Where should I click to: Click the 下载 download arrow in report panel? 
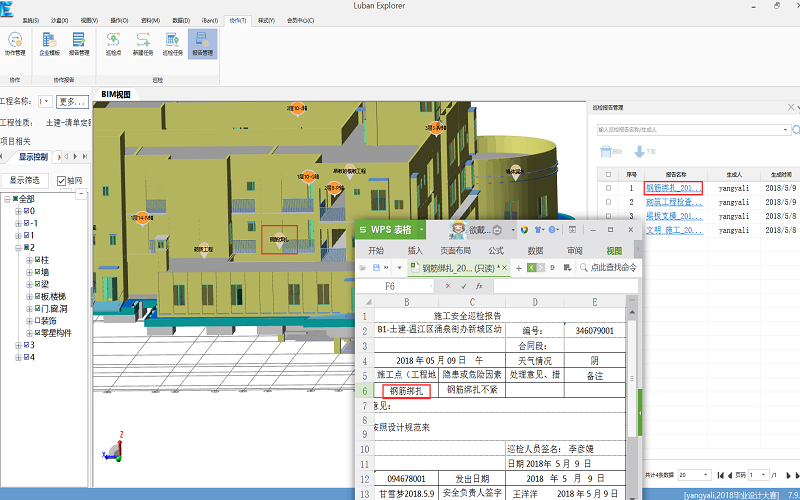[x=639, y=152]
